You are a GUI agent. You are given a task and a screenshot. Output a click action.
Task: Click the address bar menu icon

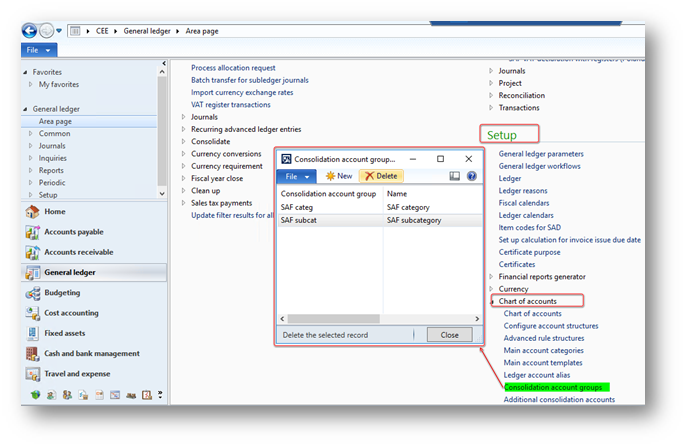click(x=75, y=31)
